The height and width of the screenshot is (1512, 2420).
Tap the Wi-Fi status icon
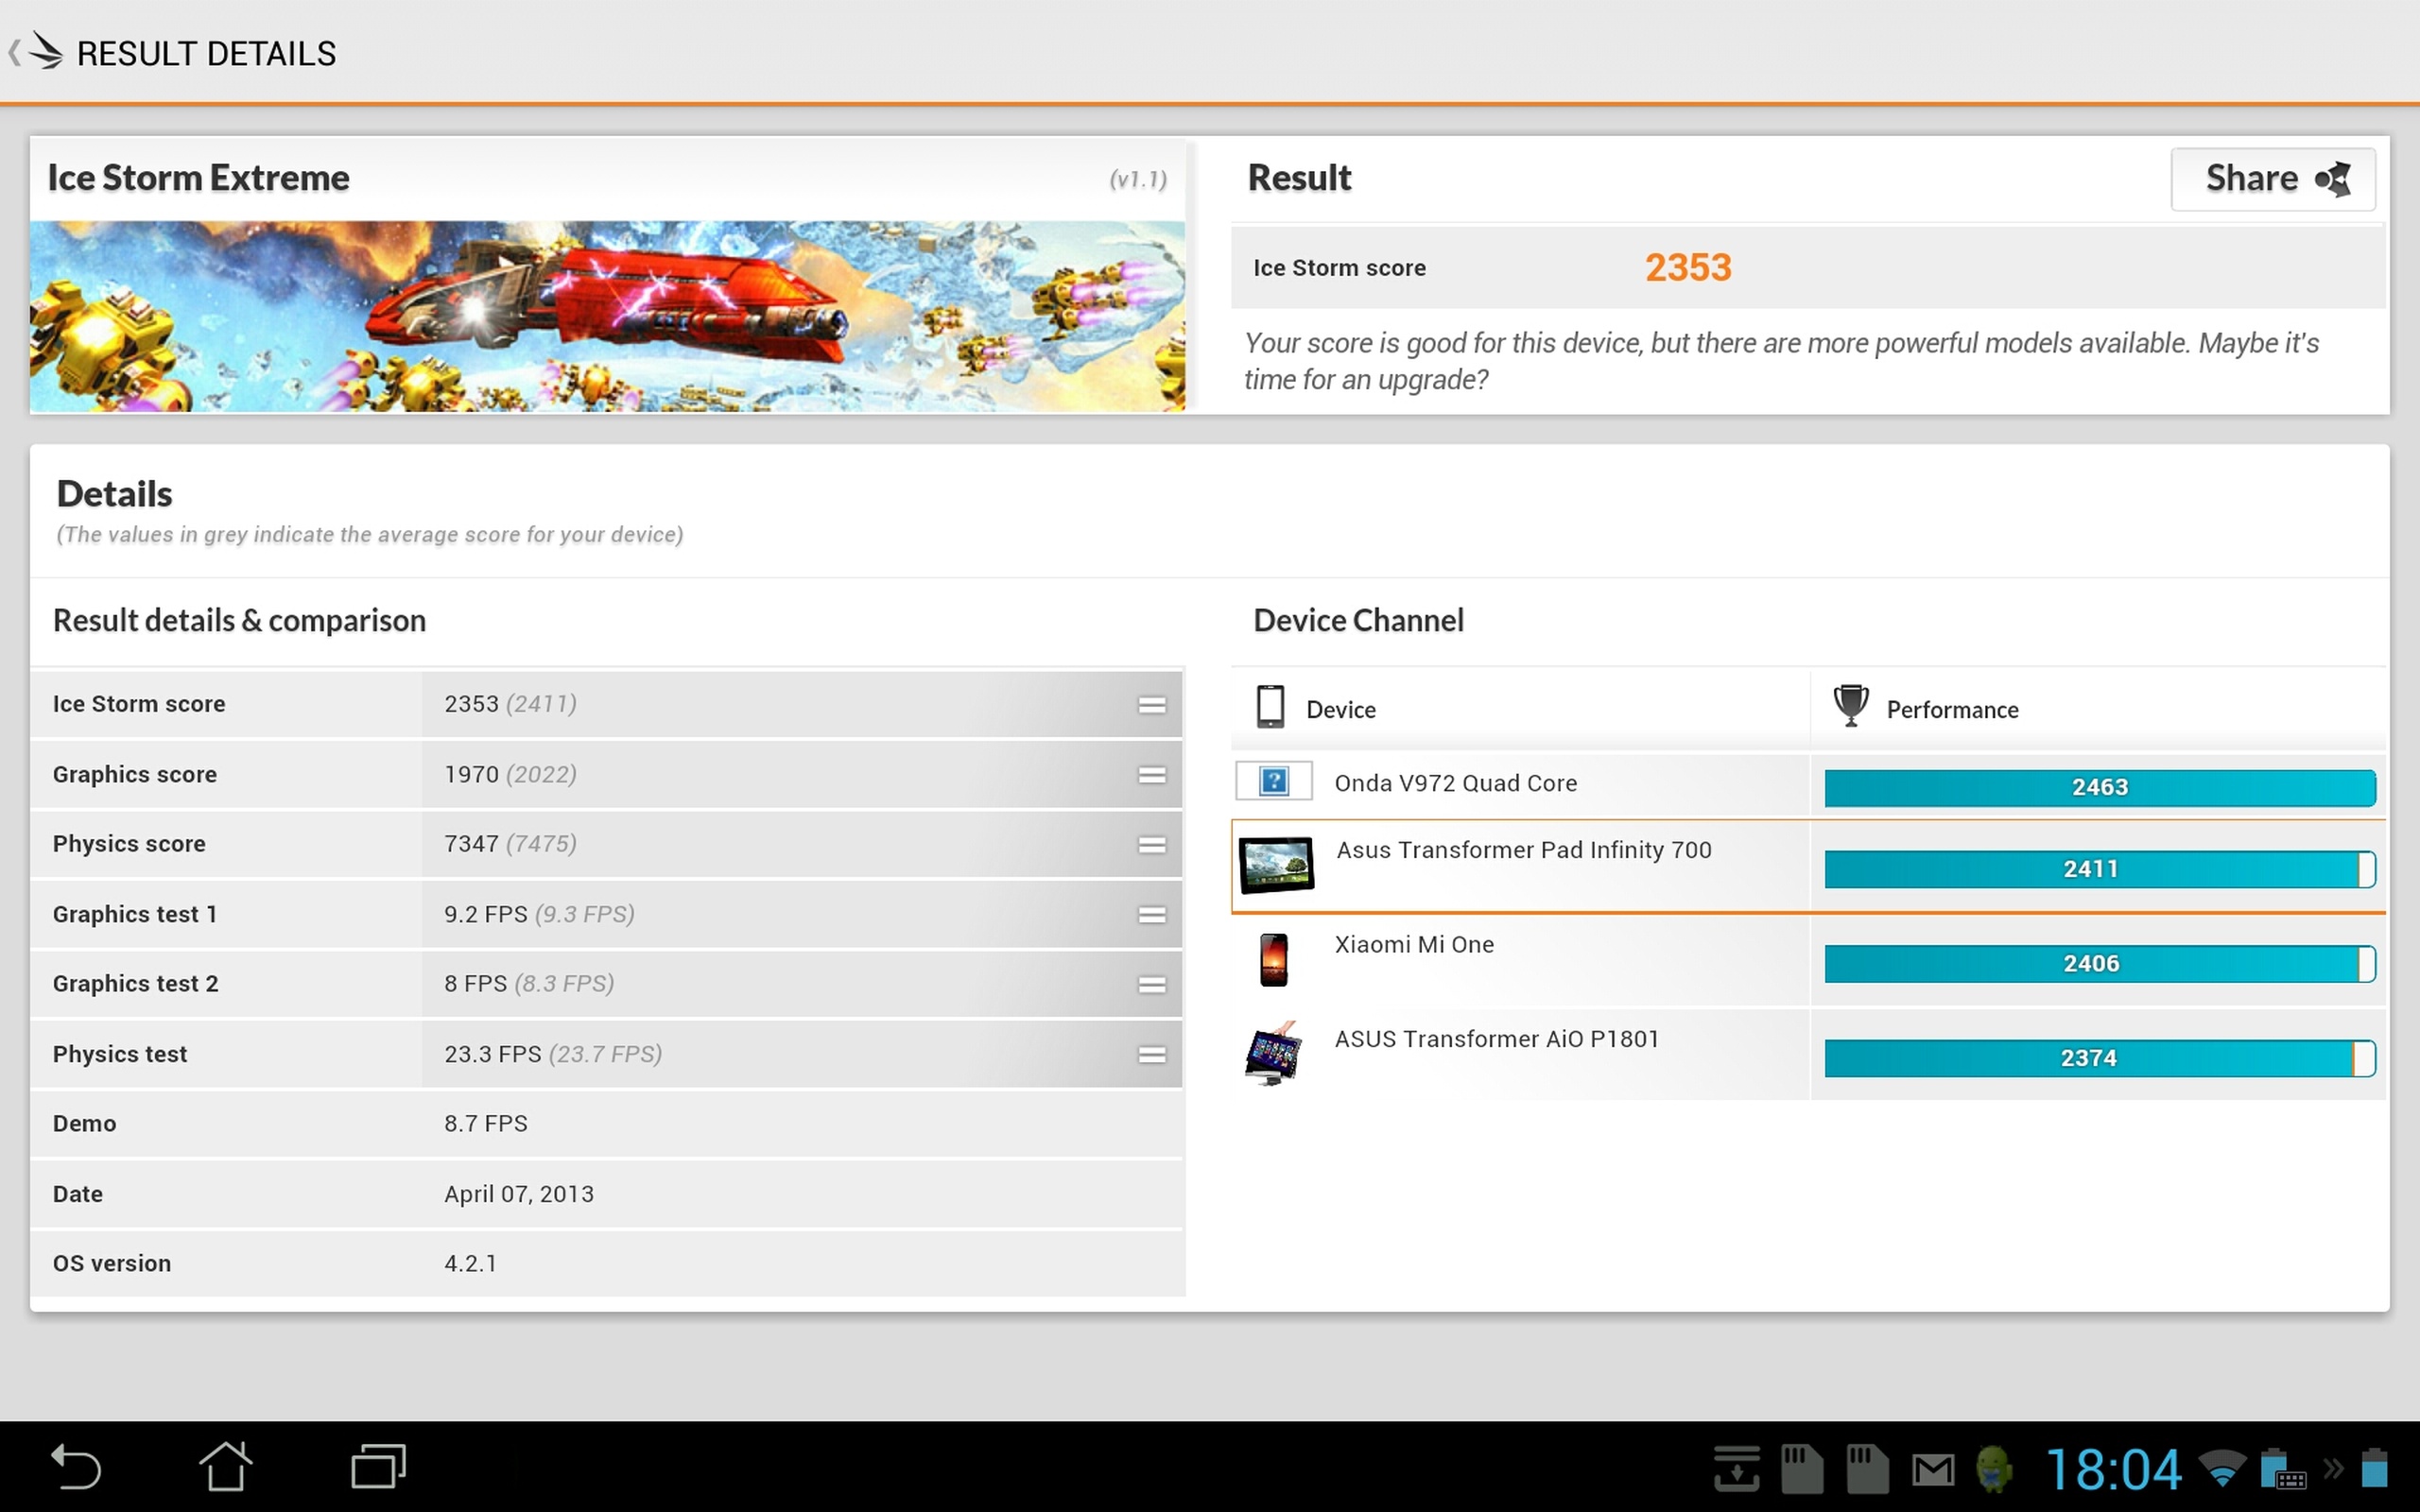coord(2222,1469)
